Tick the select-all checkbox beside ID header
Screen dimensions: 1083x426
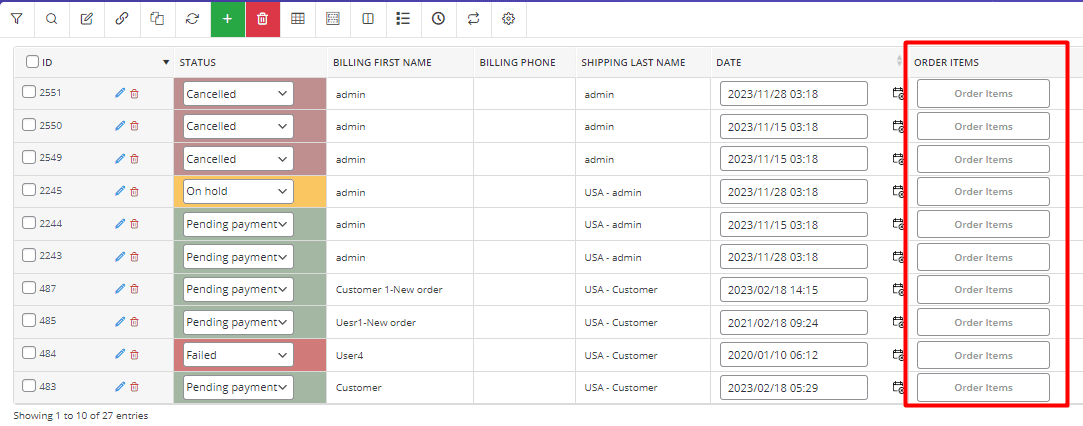click(32, 61)
